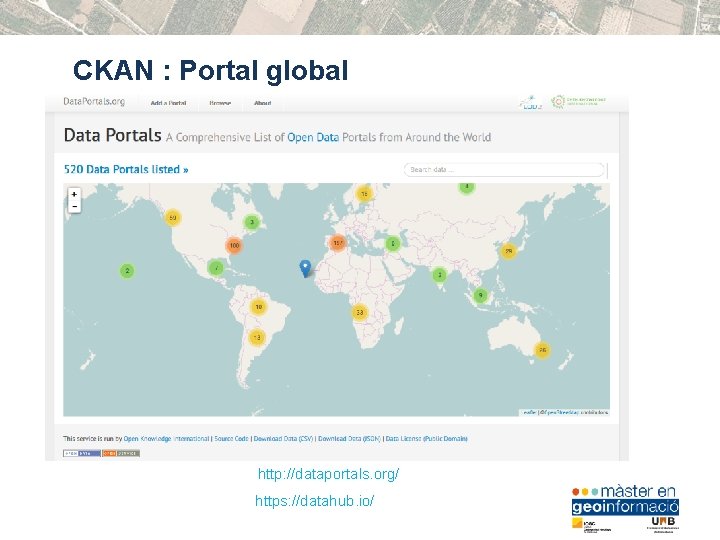This screenshot has width=720, height=540.
Task: Zoom in the map with plus button
Action: pyautogui.click(x=74, y=194)
